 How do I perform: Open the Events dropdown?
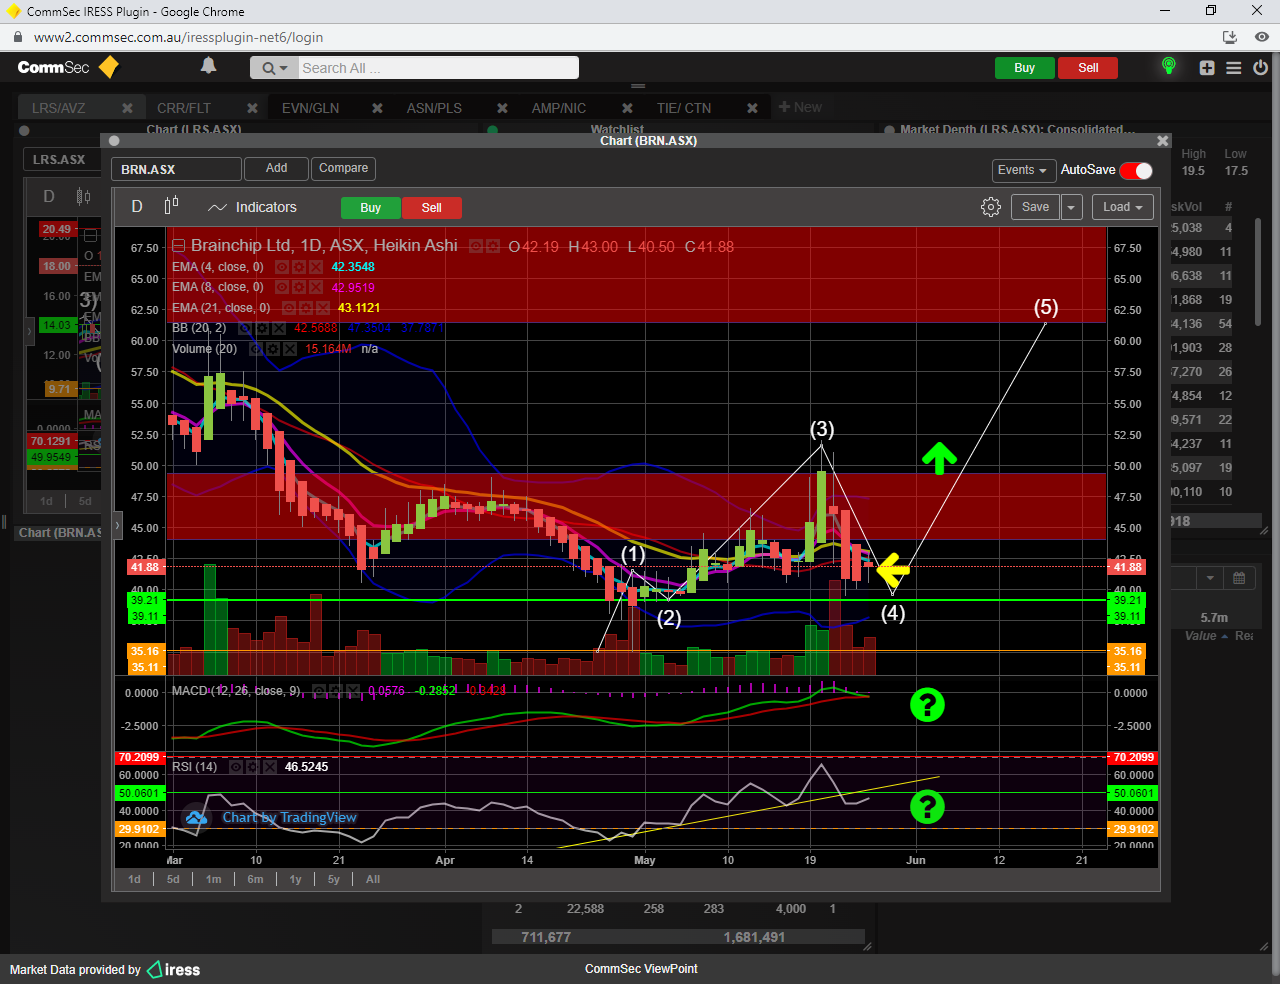(x=1023, y=170)
